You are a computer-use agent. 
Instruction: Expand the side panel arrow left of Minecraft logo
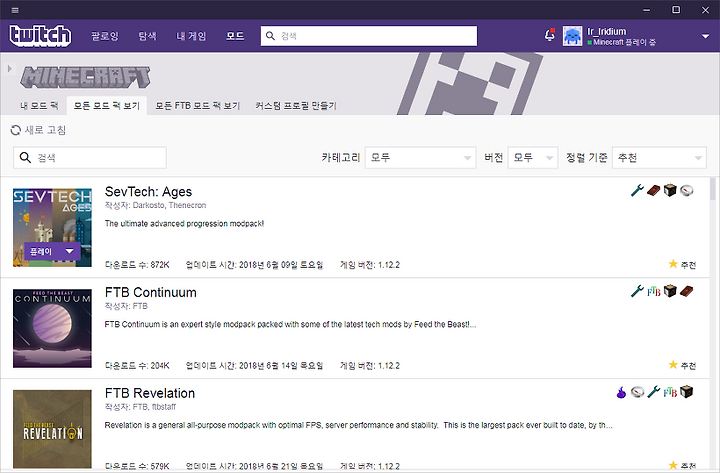coord(9,69)
